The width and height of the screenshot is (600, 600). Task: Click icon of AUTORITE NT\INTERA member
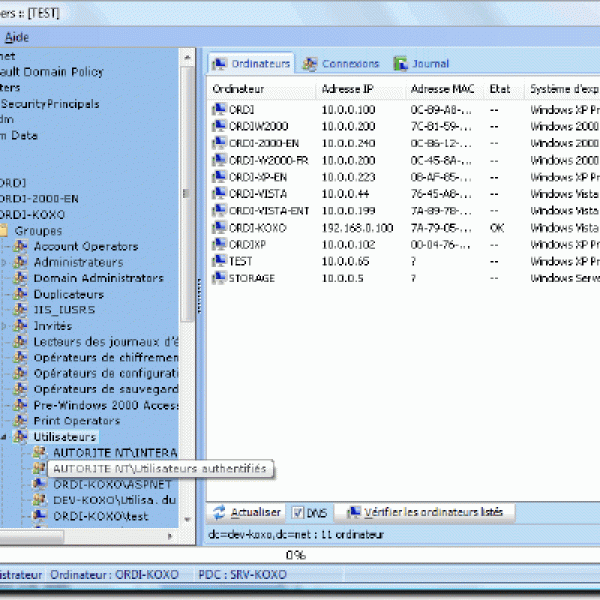(x=39, y=453)
